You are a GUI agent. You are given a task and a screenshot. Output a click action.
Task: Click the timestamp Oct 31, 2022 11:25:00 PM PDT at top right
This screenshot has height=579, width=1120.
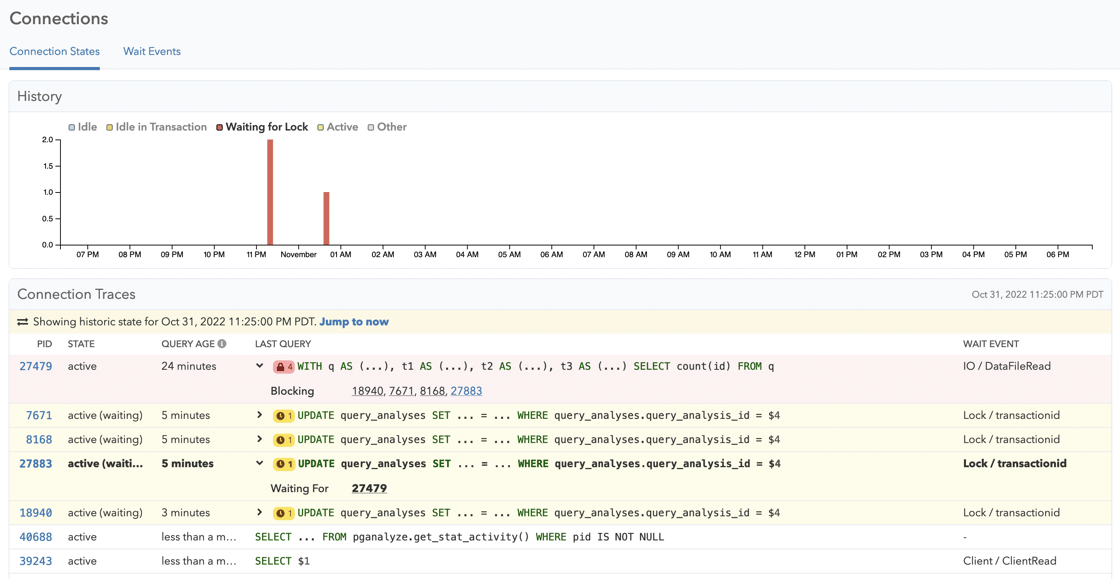tap(1037, 294)
